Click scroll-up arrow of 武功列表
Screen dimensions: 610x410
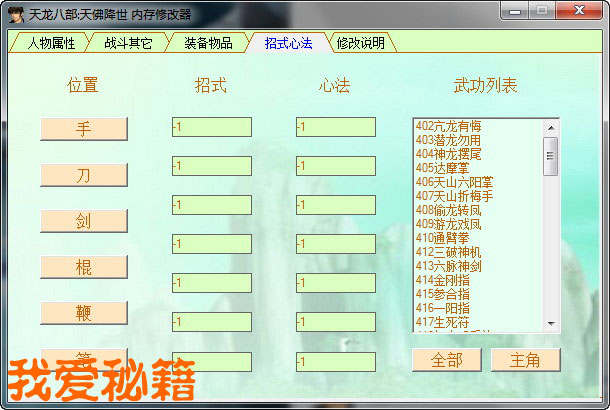coord(550,126)
